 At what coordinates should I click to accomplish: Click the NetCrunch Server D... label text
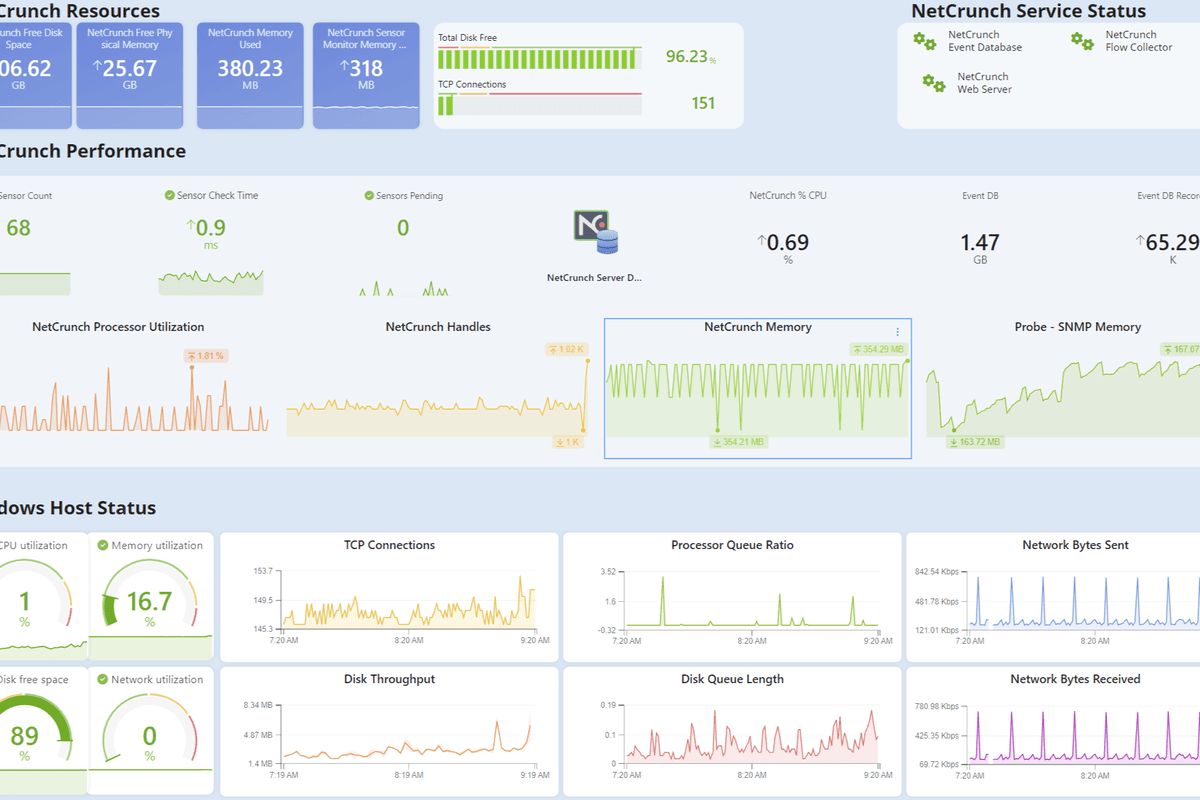point(594,278)
